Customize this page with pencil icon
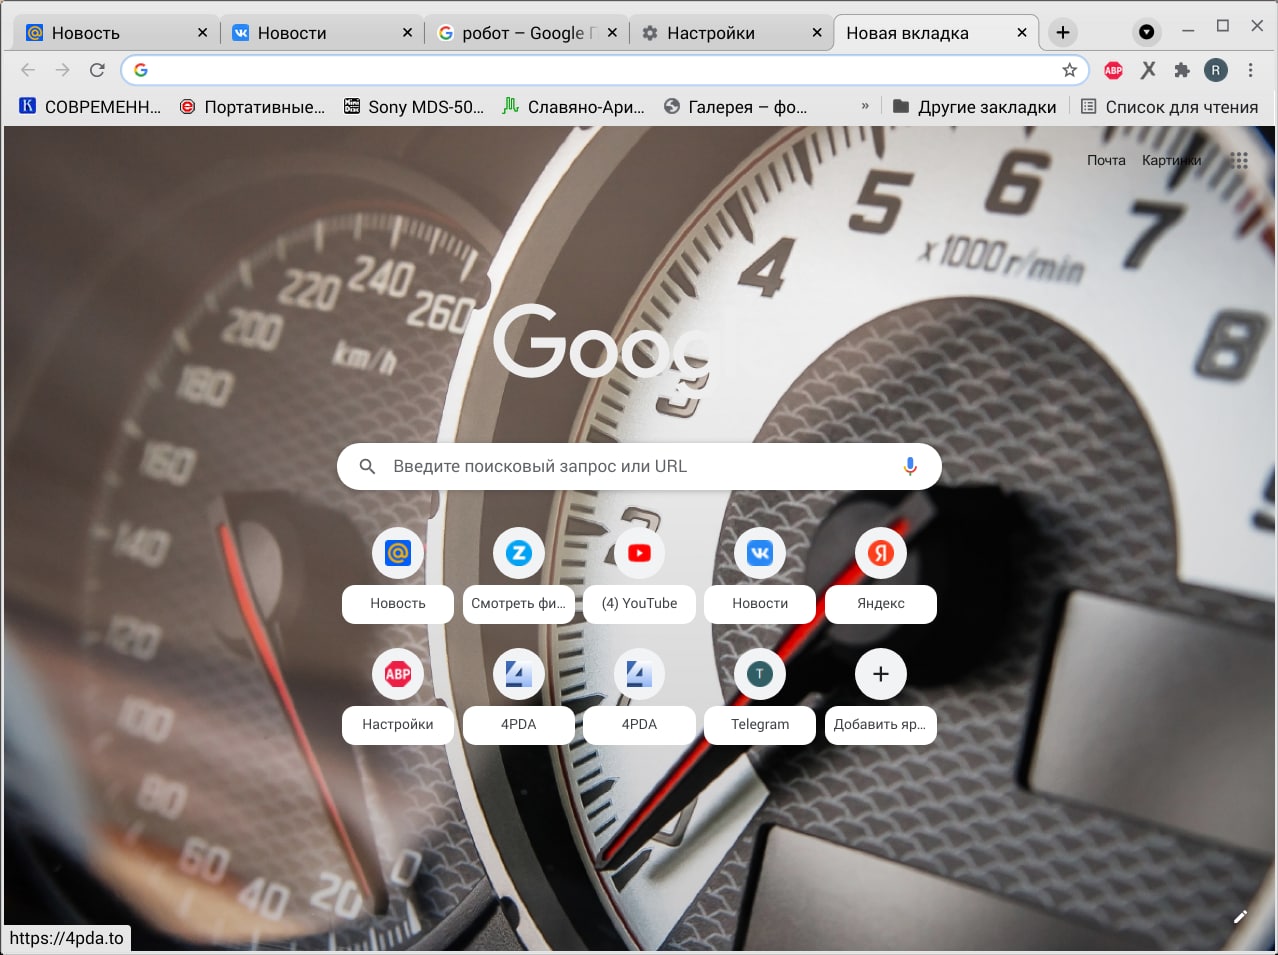Screen dimensions: 1278x955 1240,917
